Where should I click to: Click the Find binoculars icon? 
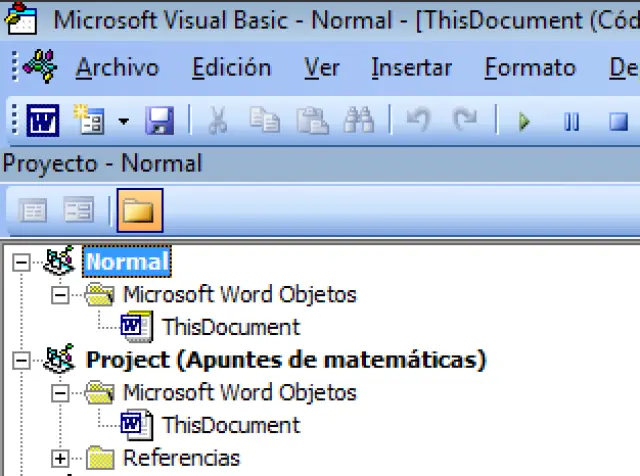pos(357,122)
